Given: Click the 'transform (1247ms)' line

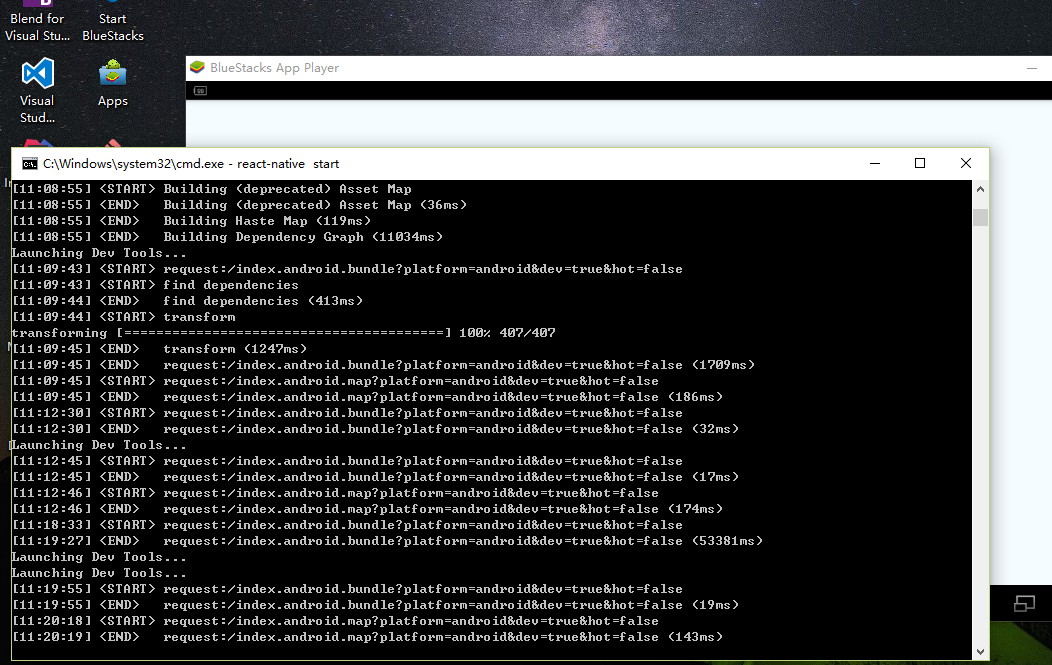Looking at the screenshot, I should (160, 349).
